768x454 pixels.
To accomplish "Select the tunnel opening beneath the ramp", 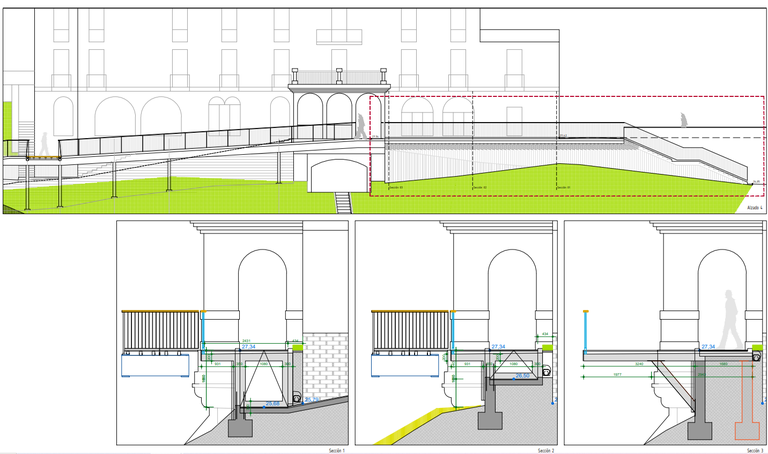I will 334,176.
